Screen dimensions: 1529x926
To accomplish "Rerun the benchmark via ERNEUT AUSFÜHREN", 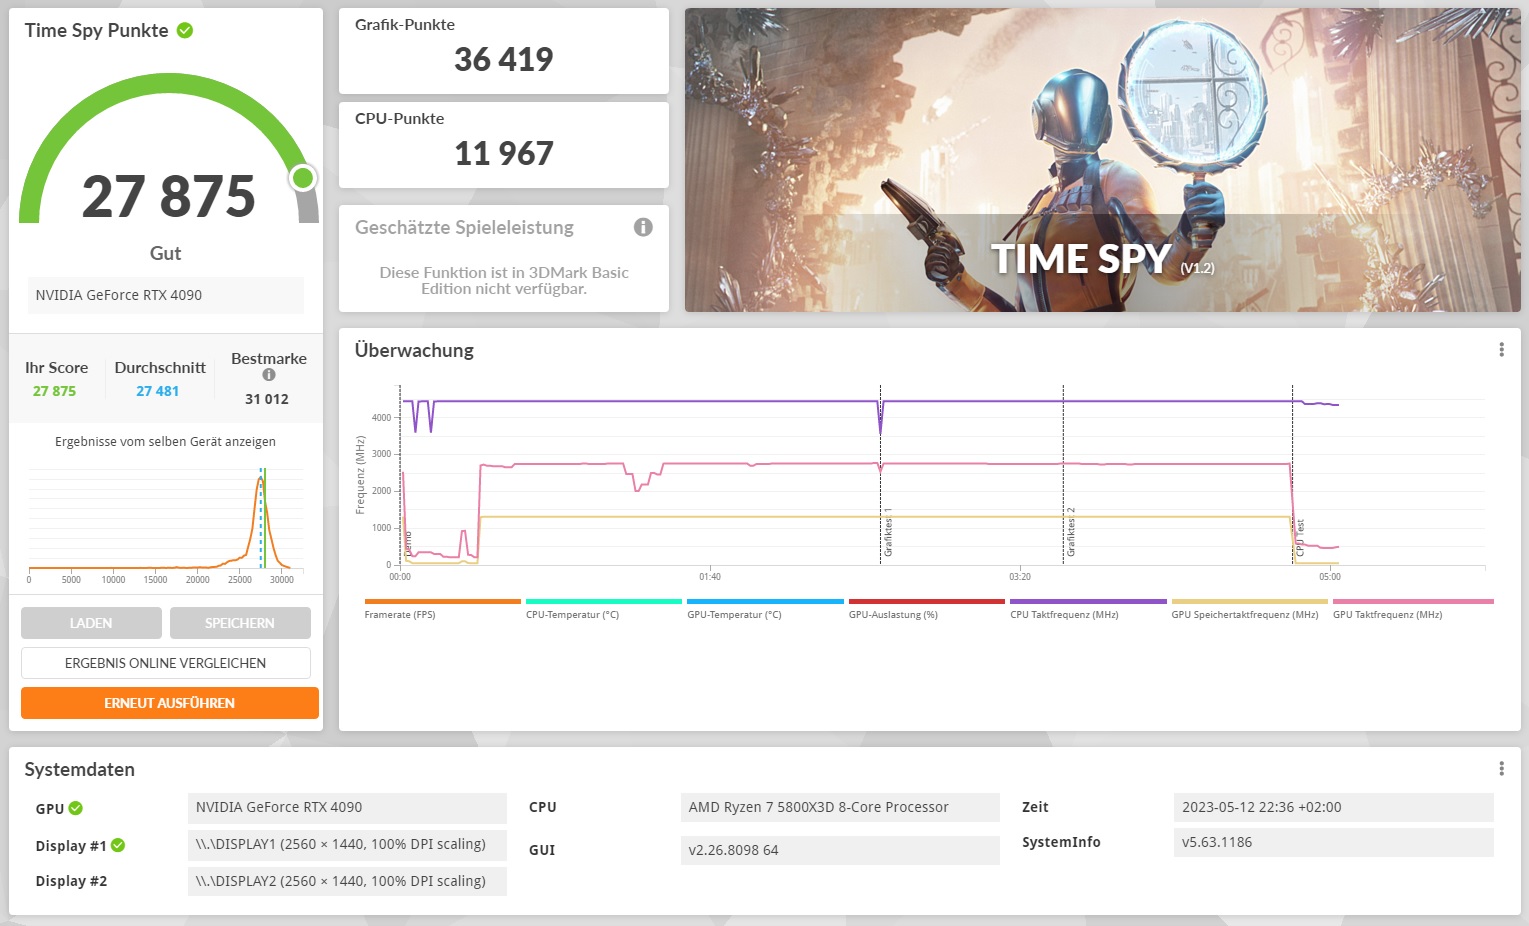I will [x=169, y=702].
